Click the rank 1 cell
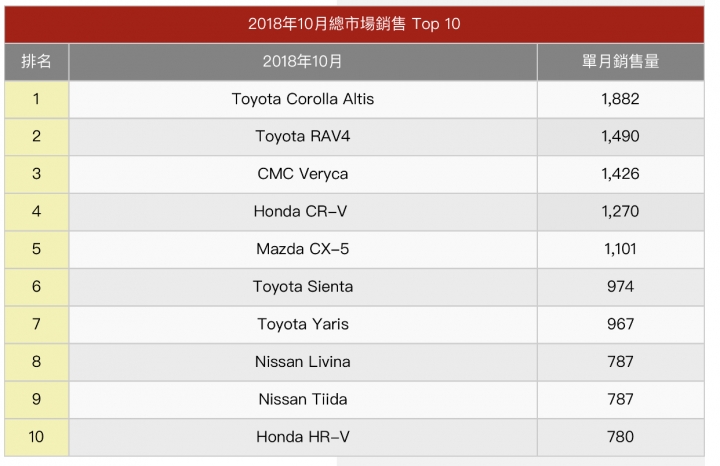This screenshot has width=720, height=466. [x=36, y=99]
